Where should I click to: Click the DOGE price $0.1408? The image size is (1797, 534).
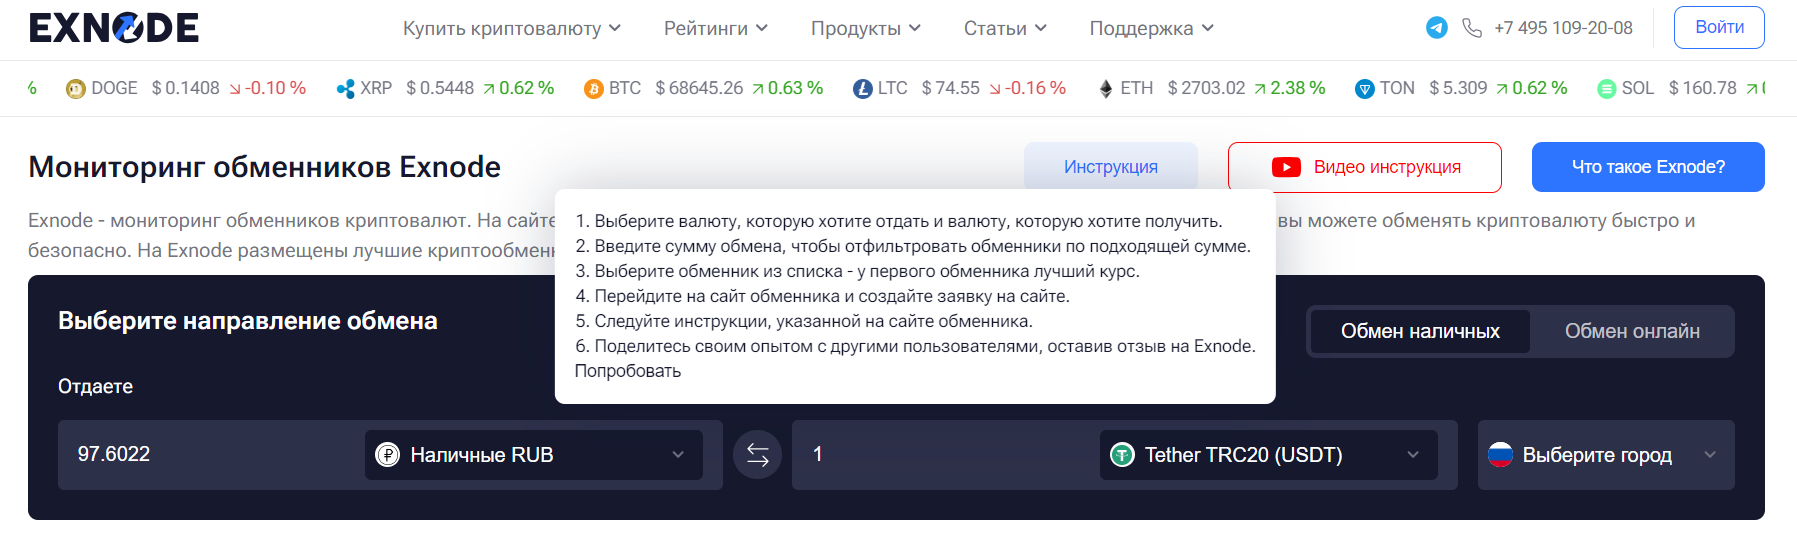(x=186, y=89)
